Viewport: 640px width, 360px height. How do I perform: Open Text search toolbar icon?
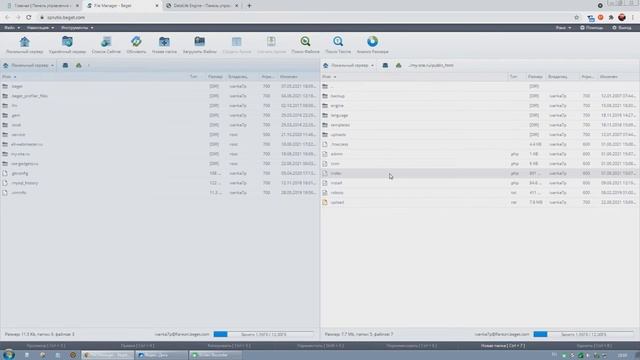[x=338, y=42]
